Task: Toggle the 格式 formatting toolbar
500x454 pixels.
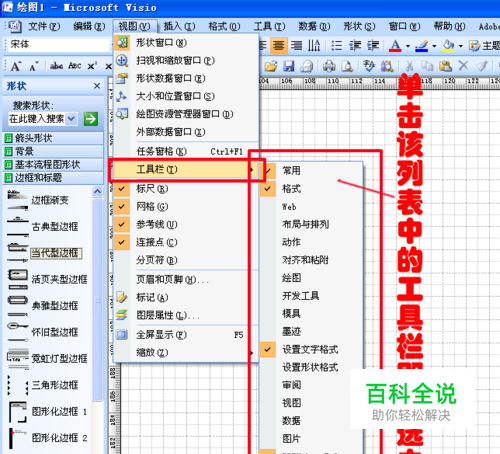Action: tap(311, 189)
